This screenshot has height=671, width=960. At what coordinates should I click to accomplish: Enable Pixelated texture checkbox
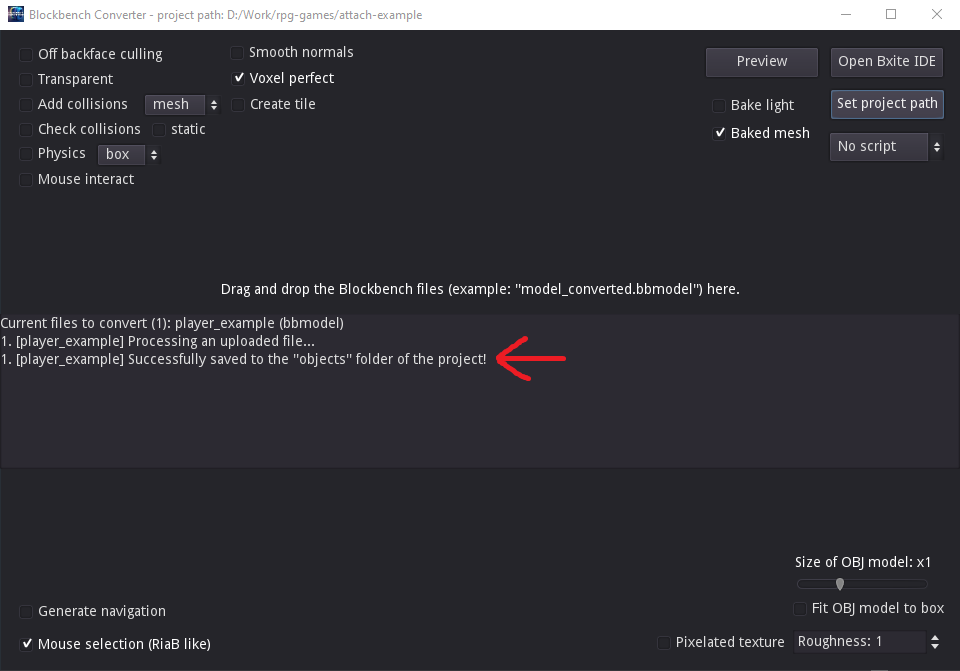point(664,643)
